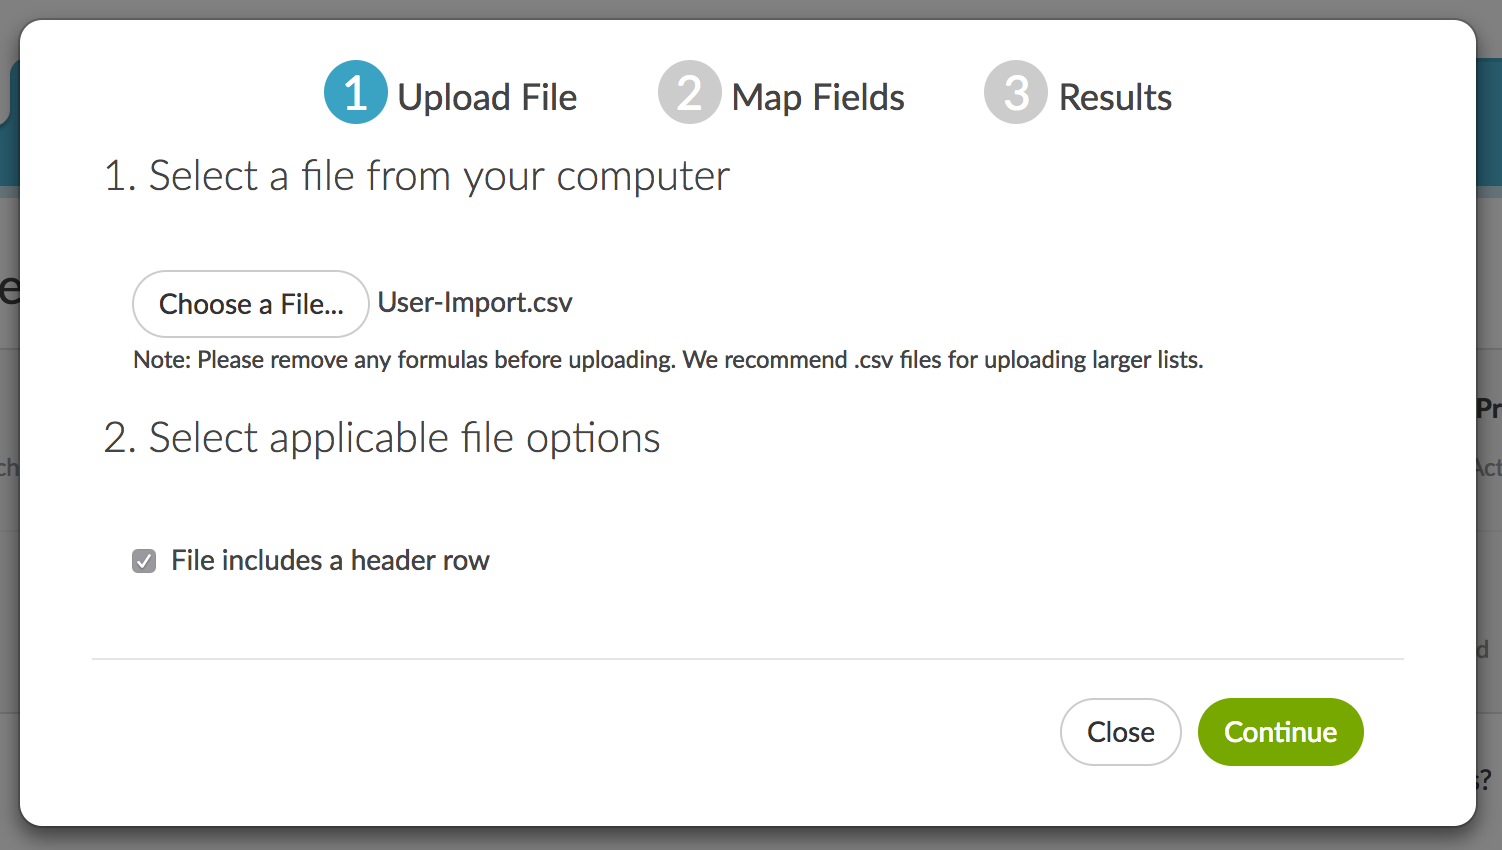Click the number 1 step circle

click(355, 93)
